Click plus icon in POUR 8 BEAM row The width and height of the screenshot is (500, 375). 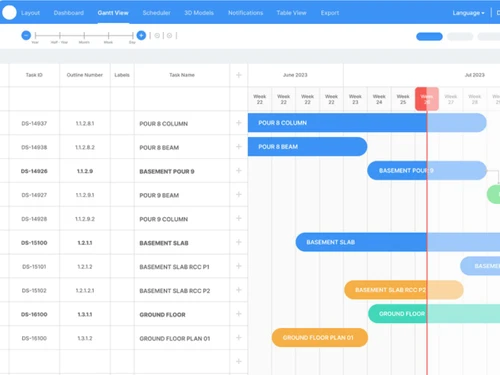tap(239, 147)
